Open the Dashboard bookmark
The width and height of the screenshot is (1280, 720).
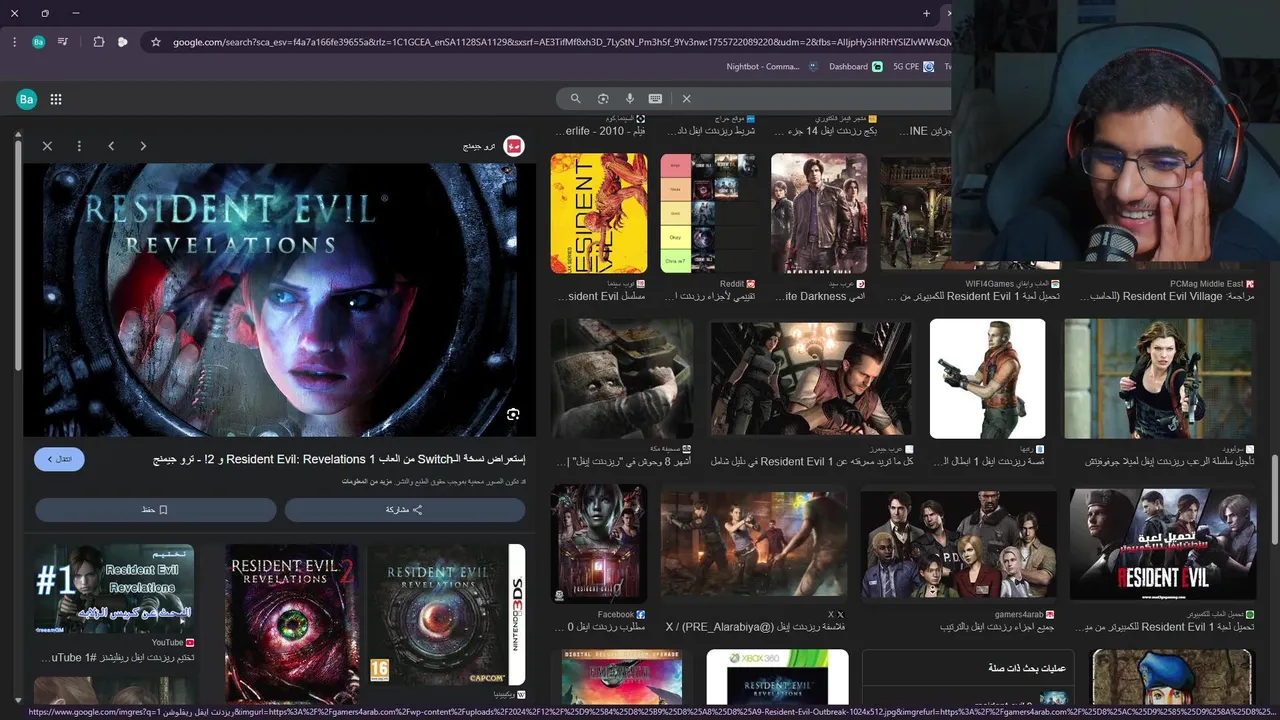[855, 66]
